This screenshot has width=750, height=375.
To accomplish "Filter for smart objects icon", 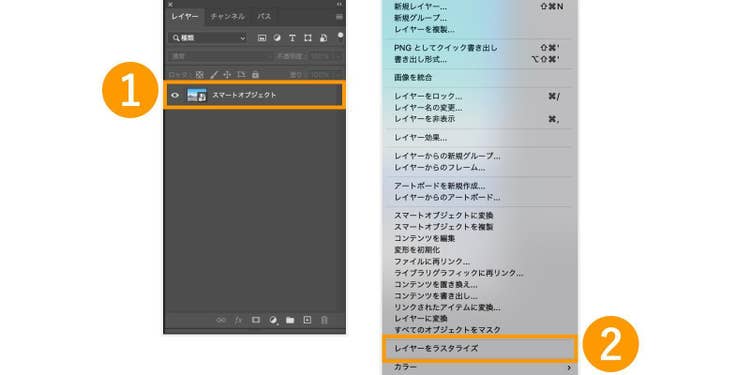I will [x=323, y=38].
